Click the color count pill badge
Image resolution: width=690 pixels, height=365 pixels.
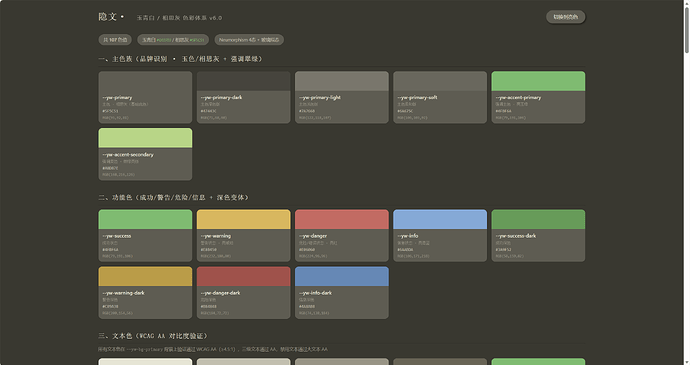115,40
